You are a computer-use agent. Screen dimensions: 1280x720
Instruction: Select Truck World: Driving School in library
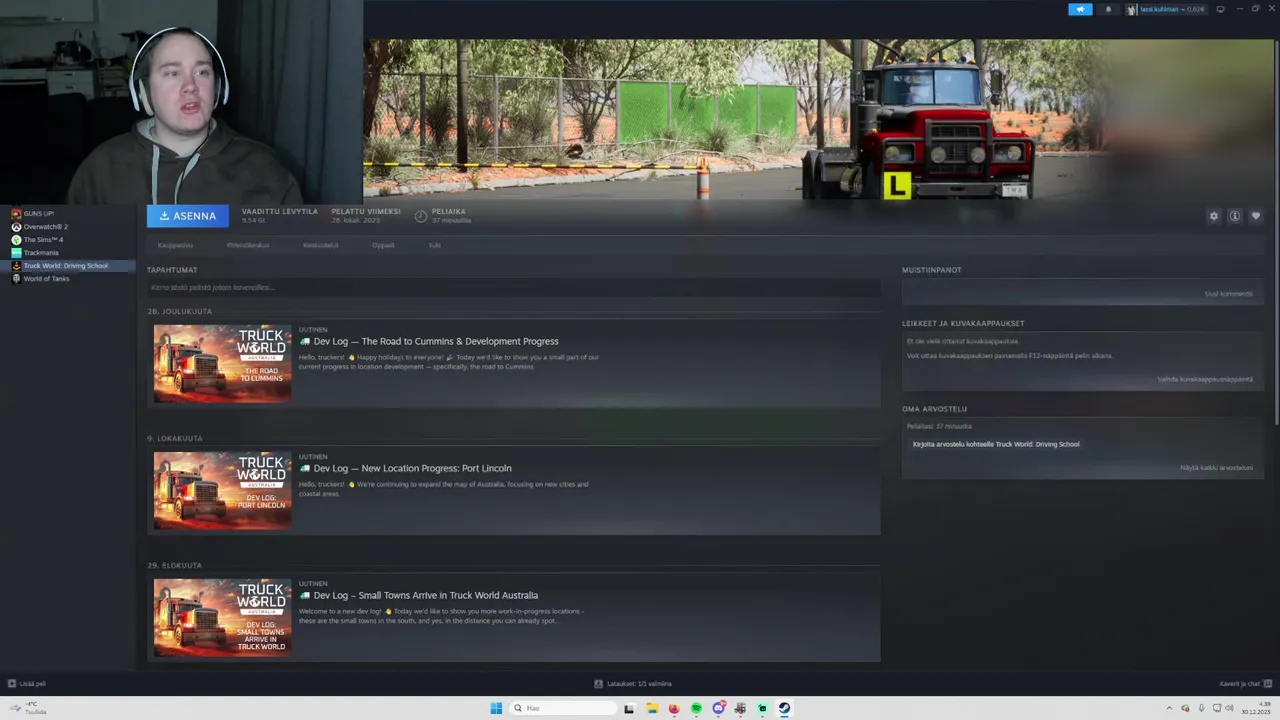tap(68, 266)
